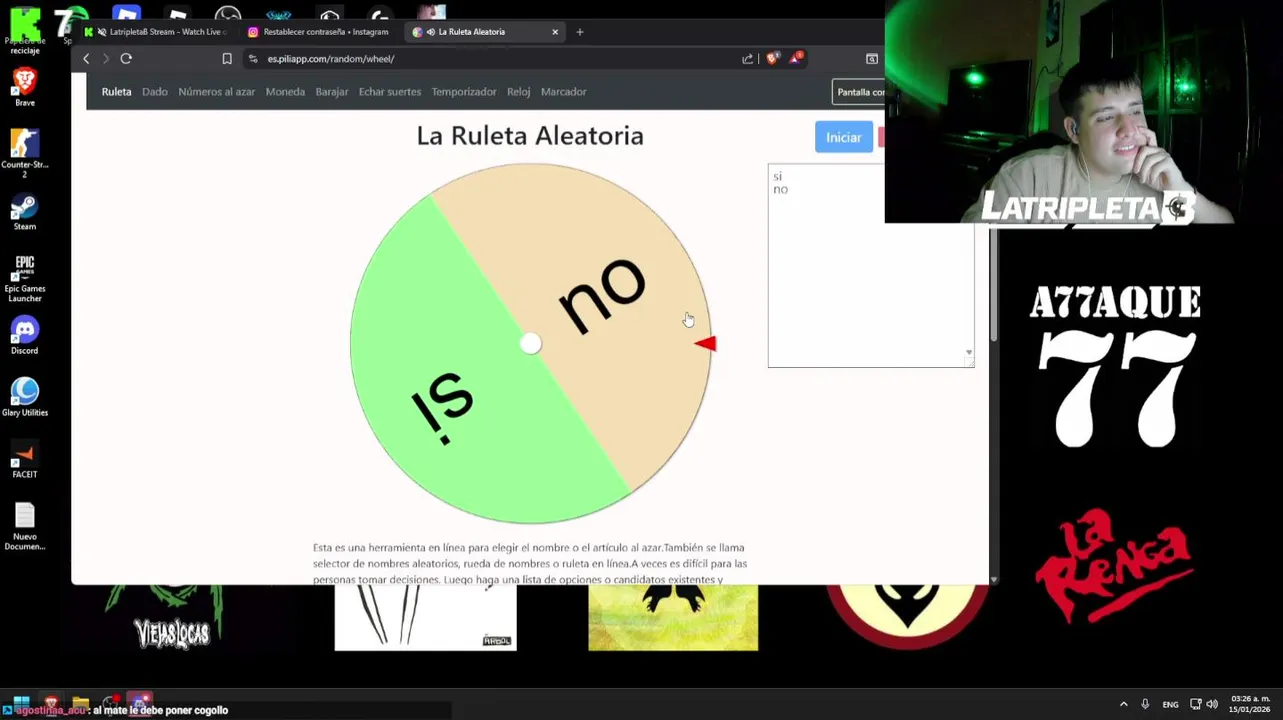This screenshot has height=720, width=1283.
Task: Launch the Steam desktop shortcut
Action: [25, 212]
